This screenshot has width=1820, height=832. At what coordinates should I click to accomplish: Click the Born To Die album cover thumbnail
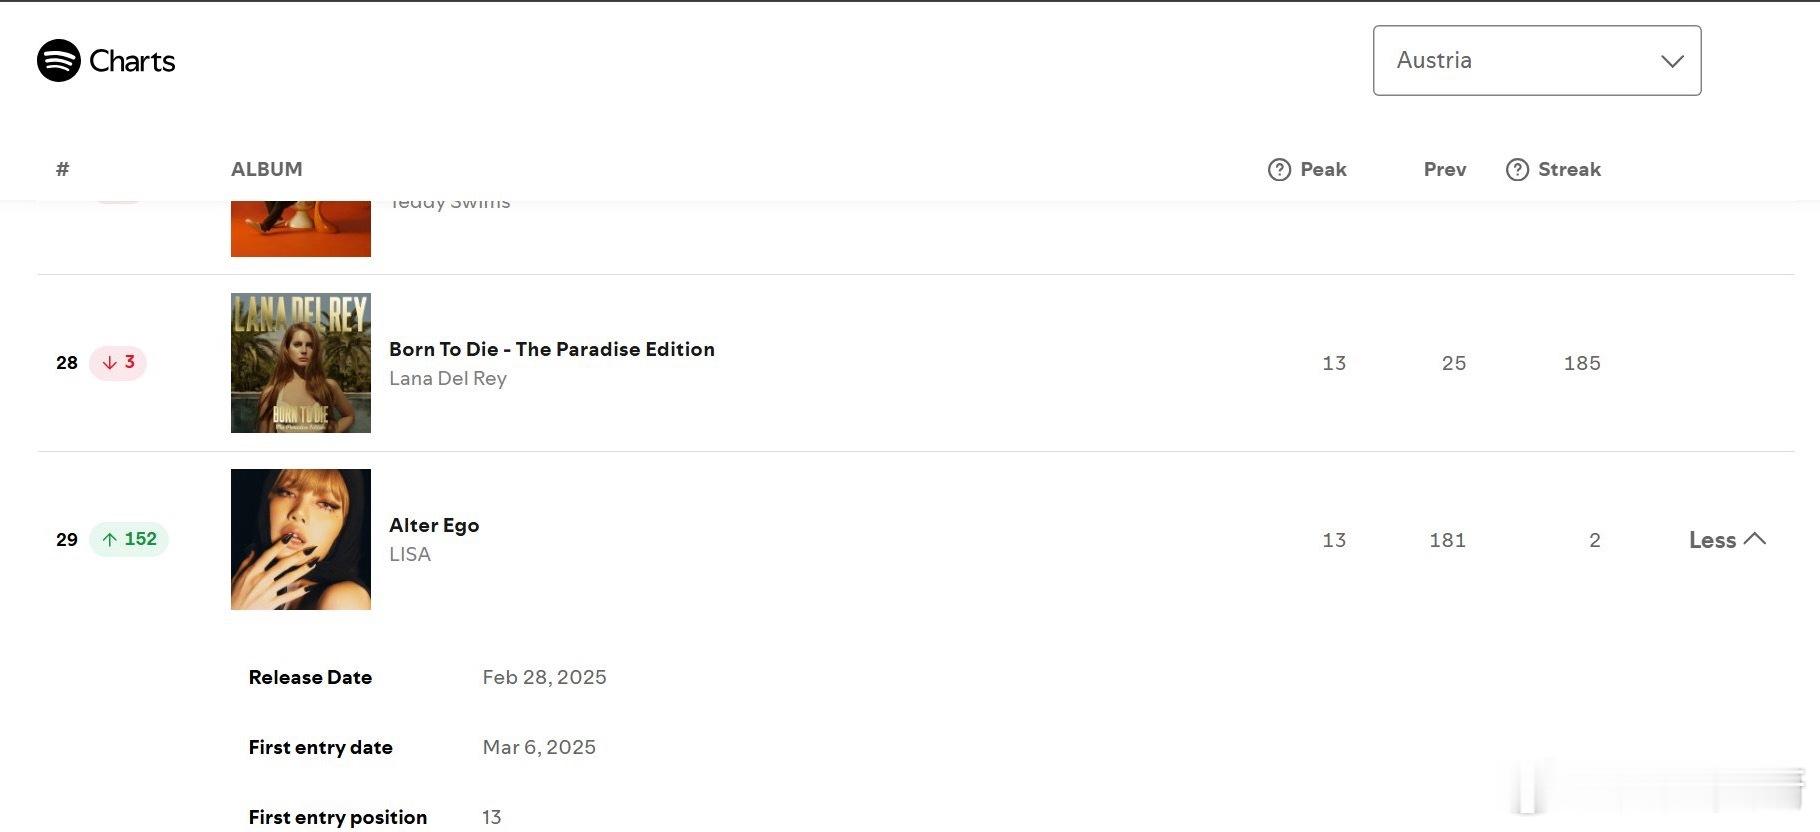coord(301,363)
